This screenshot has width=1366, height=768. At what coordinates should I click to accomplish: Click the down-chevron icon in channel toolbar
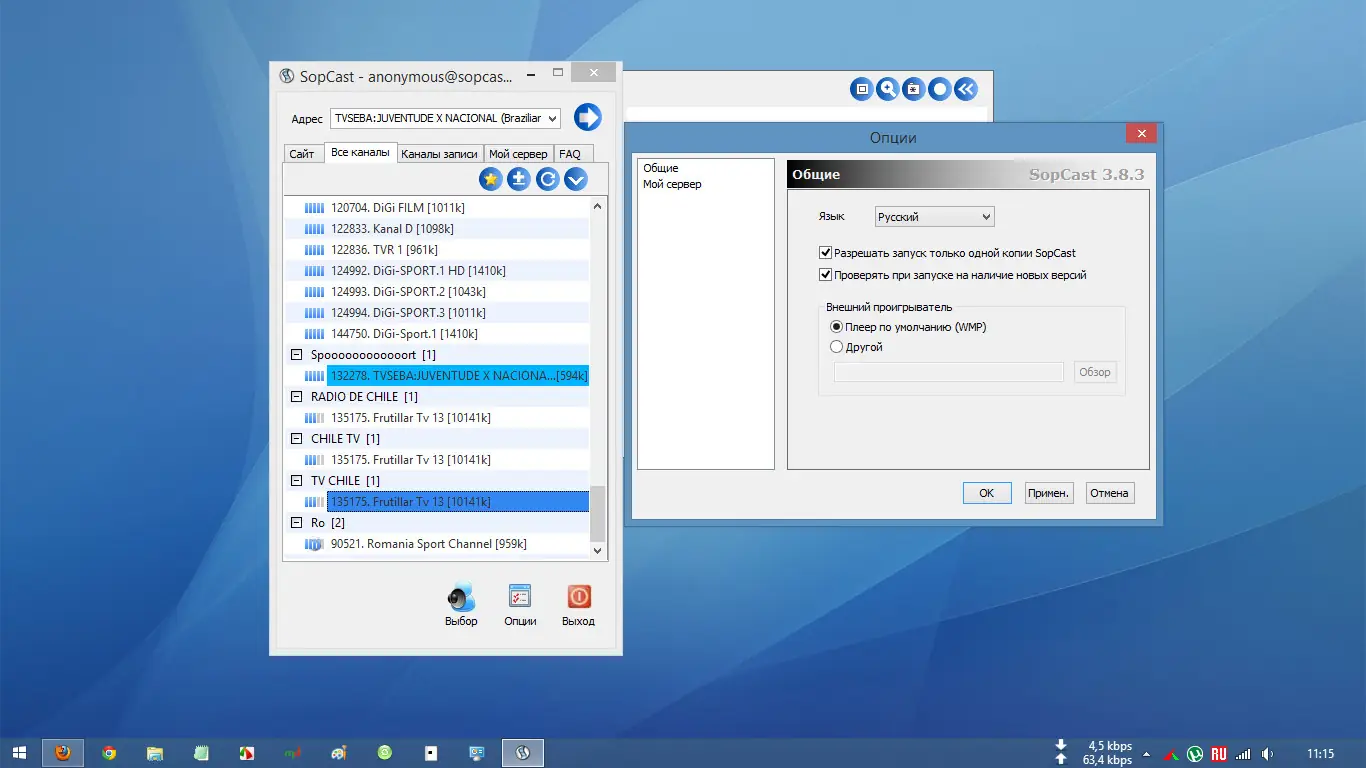pyautogui.click(x=575, y=179)
